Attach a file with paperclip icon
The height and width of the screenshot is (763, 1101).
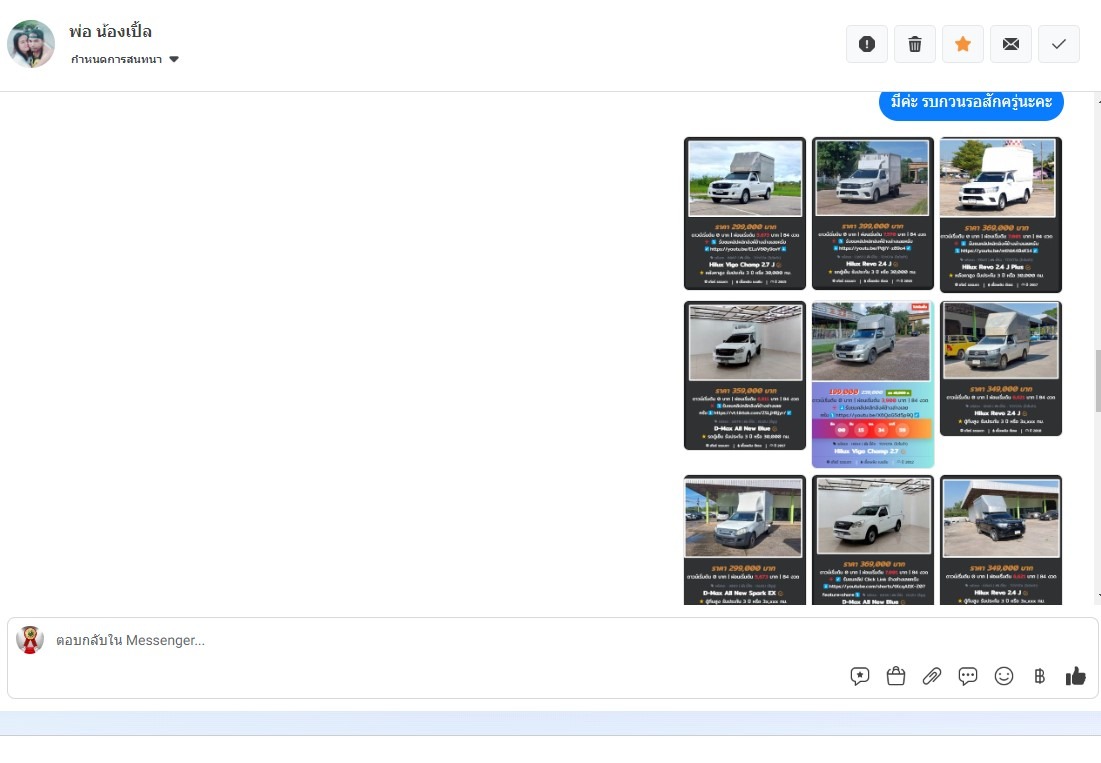click(x=932, y=676)
